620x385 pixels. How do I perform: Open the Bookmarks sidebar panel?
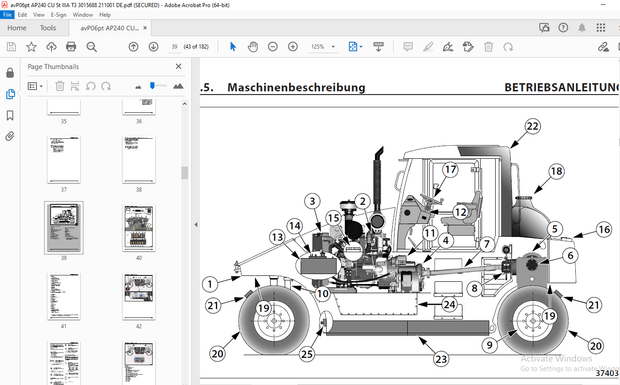pyautogui.click(x=10, y=115)
